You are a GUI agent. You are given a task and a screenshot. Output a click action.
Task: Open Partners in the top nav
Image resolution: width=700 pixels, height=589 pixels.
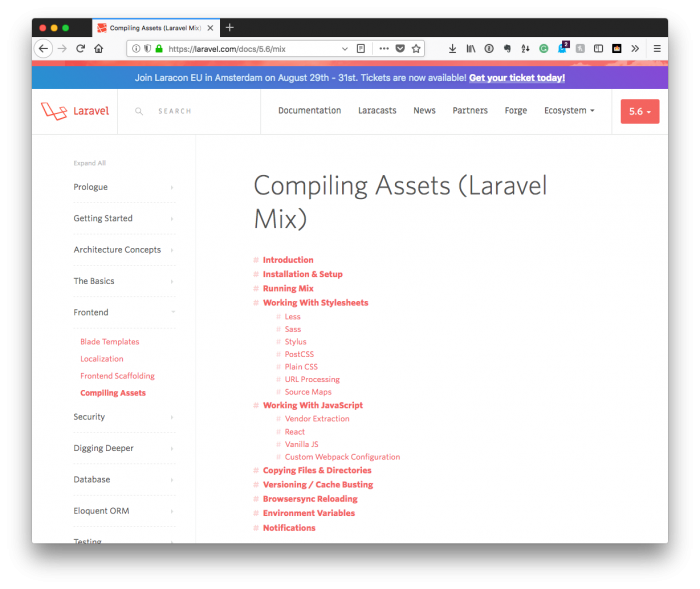click(x=470, y=110)
